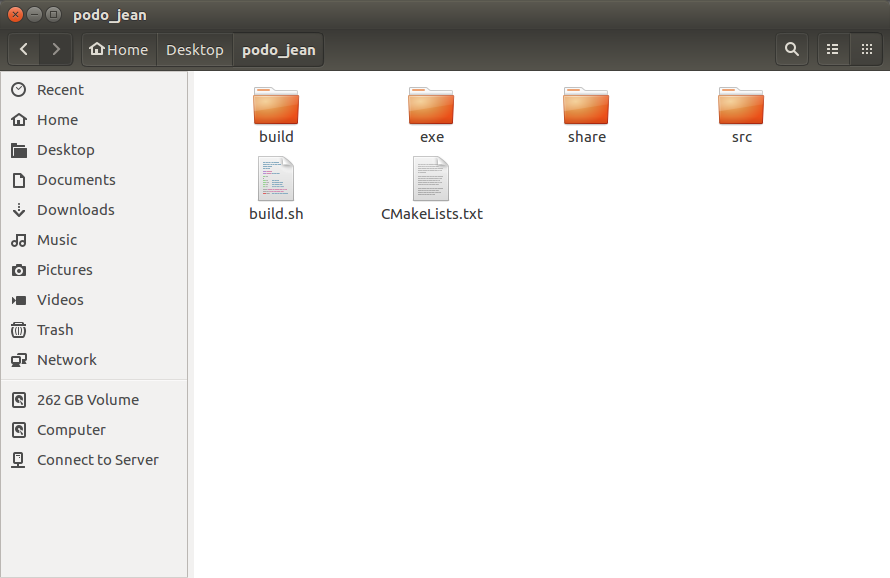Click the Music note icon in sidebar
The width and height of the screenshot is (890, 578).
point(19,240)
